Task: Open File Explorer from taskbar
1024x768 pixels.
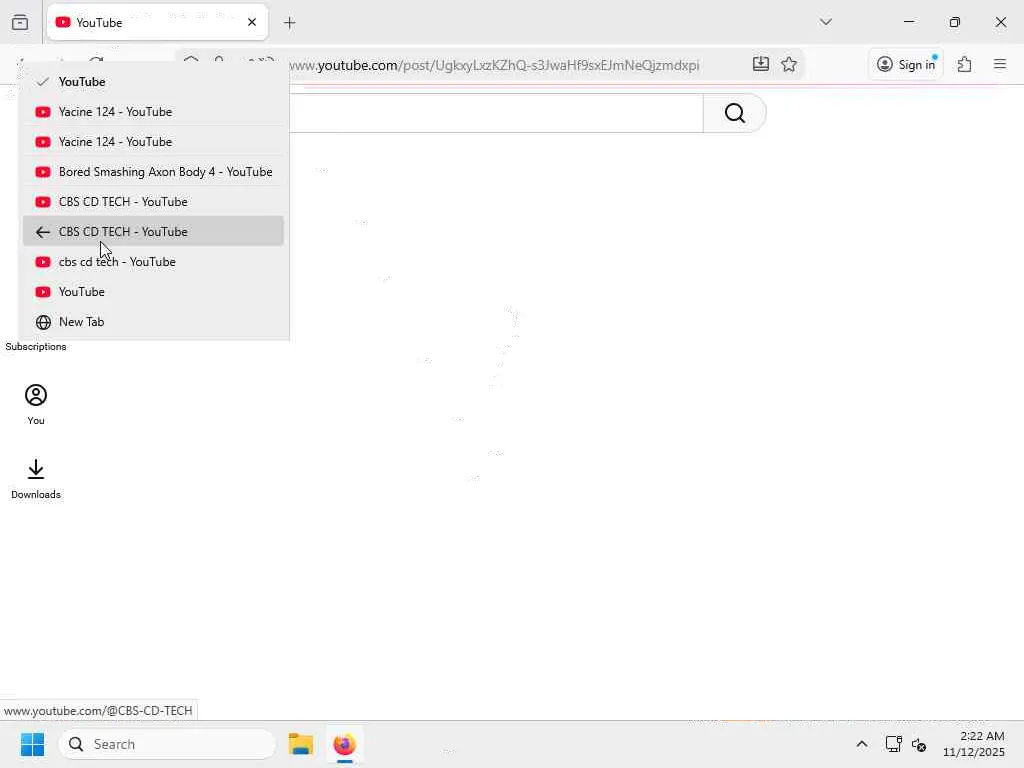Action: point(301,744)
